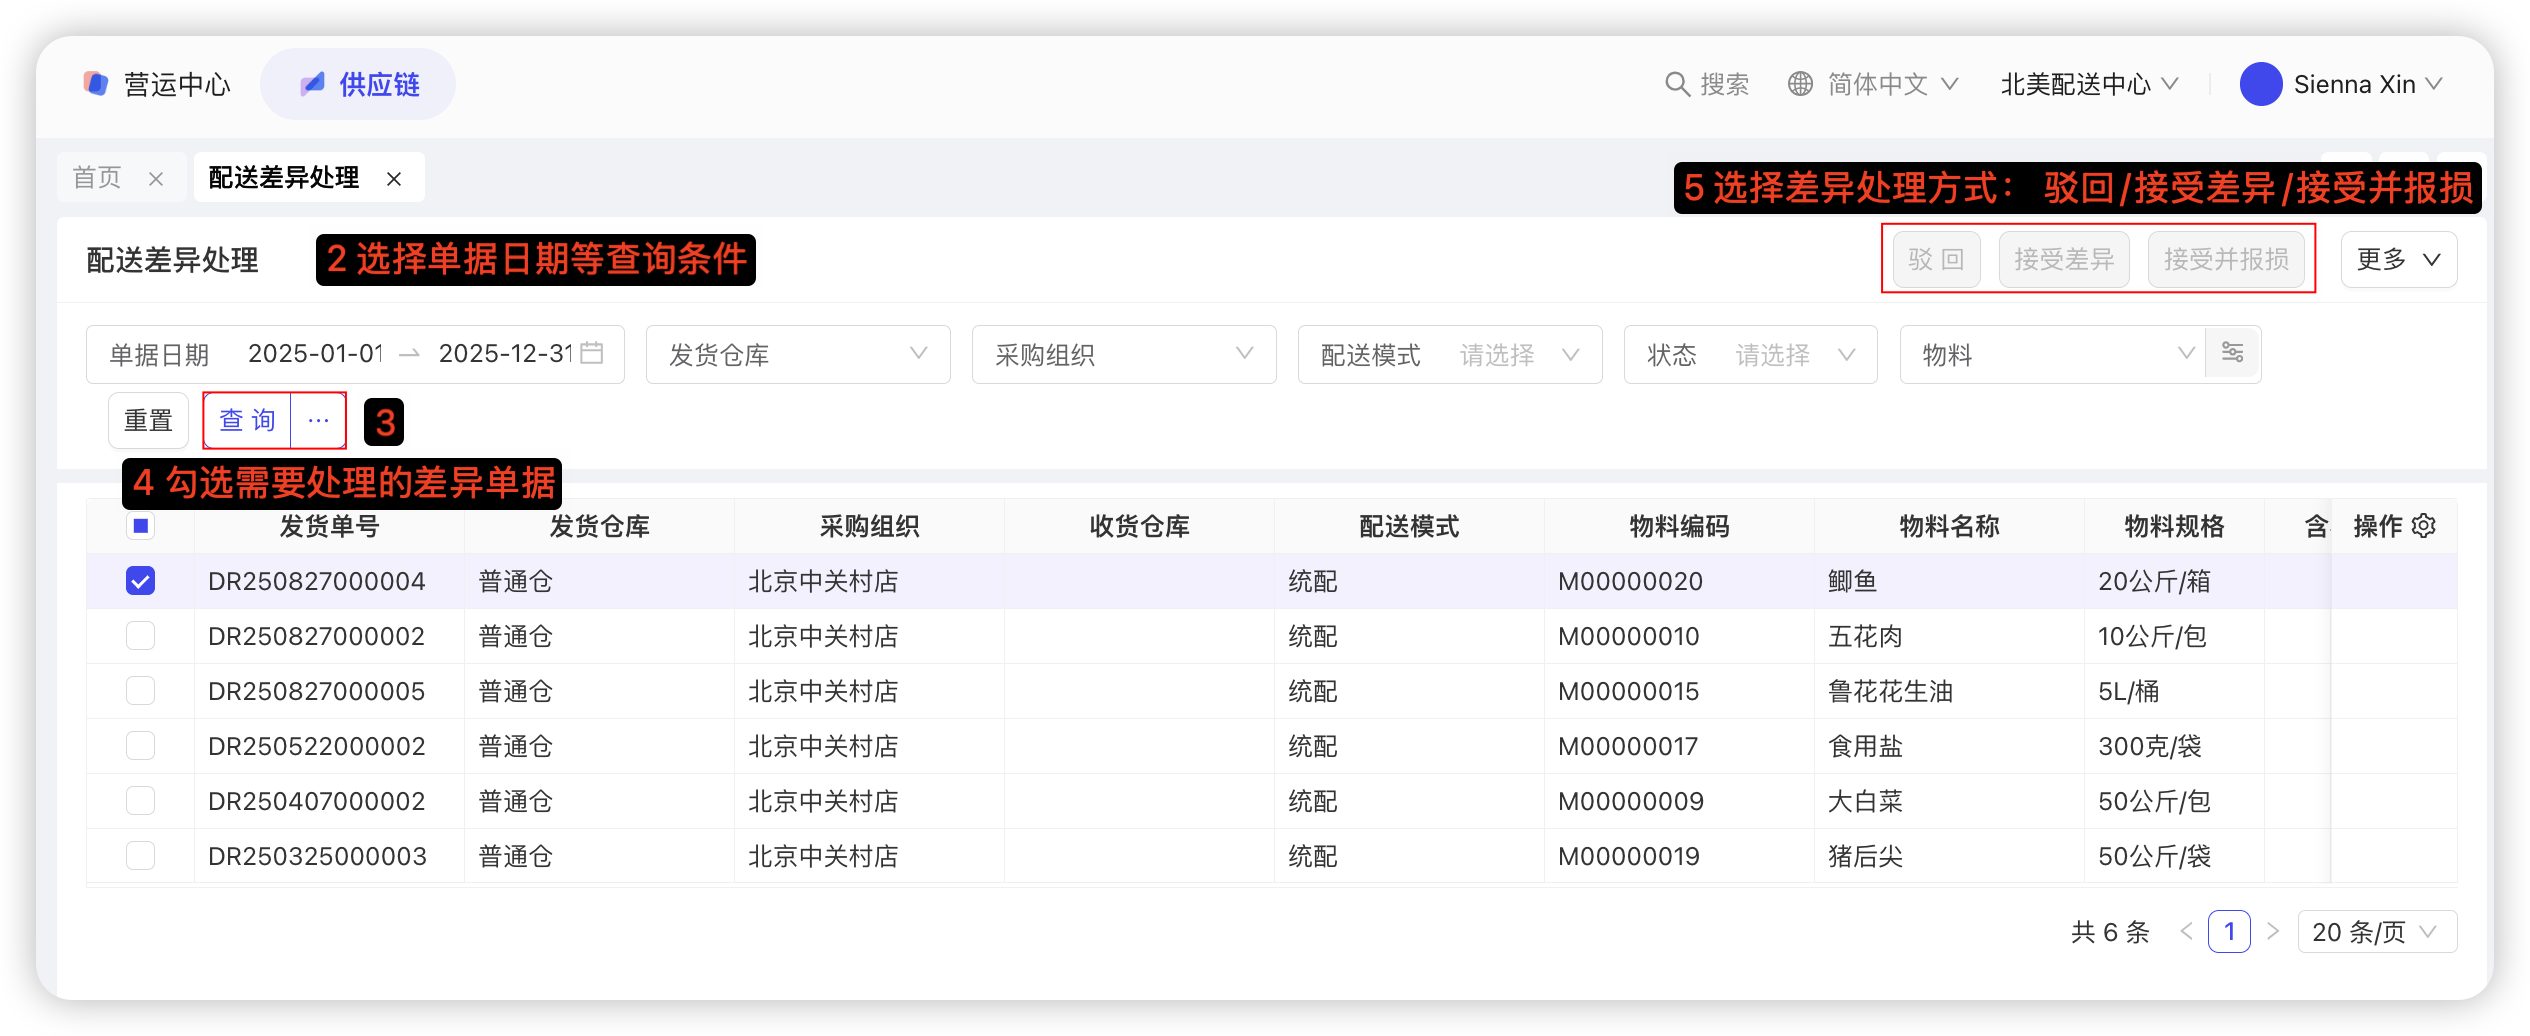The width and height of the screenshot is (2530, 1036).
Task: Click the 查询 button
Action: pos(247,420)
